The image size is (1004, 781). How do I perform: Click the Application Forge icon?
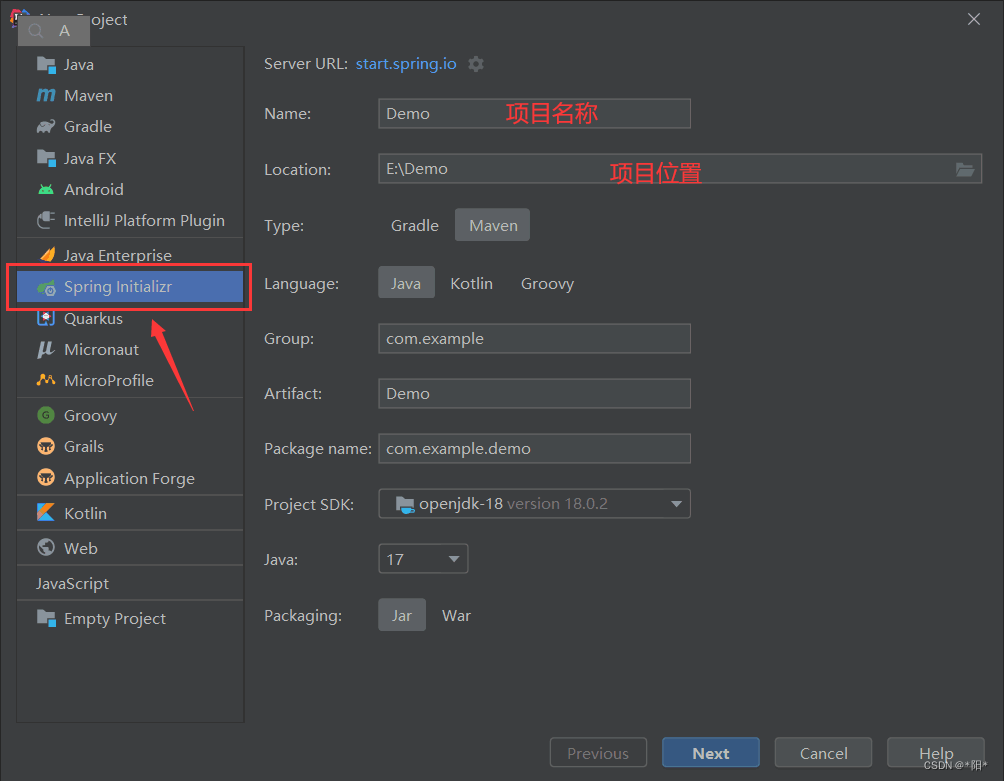46,478
